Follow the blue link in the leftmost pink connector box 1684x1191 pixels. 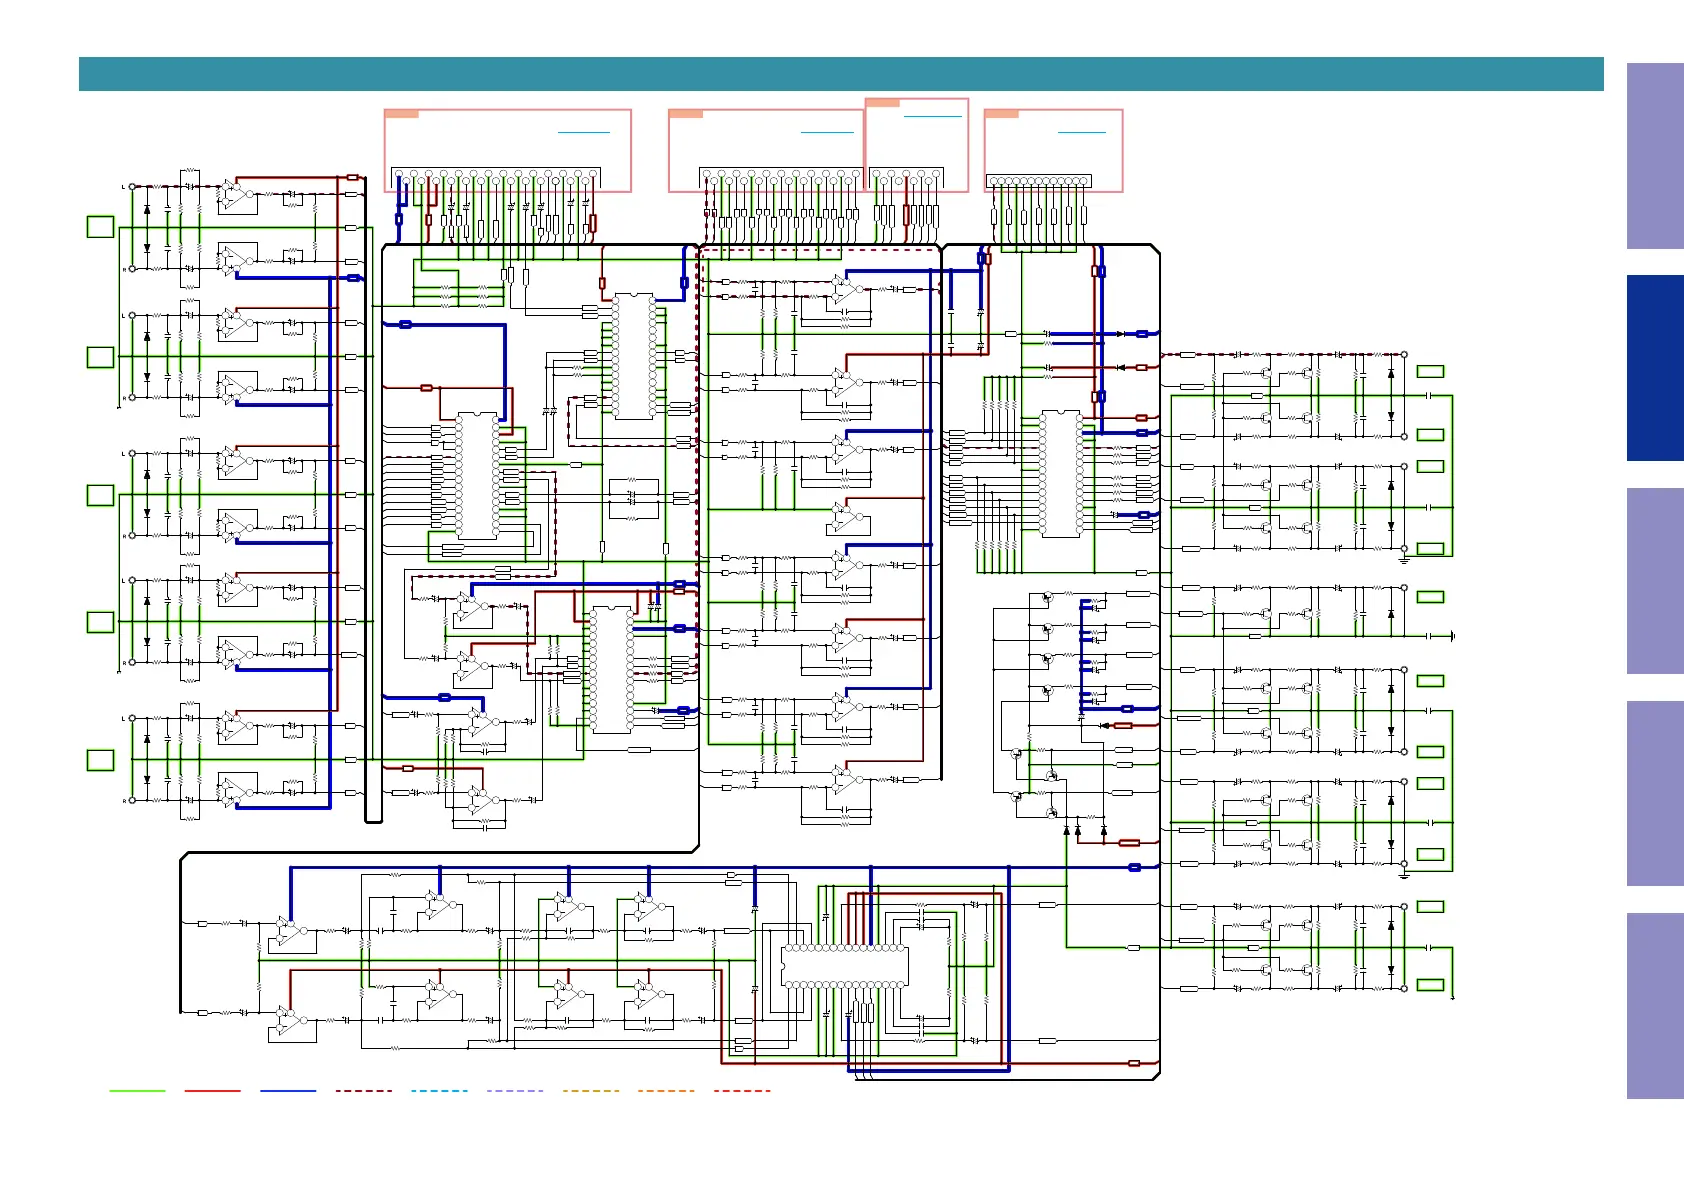click(x=584, y=132)
